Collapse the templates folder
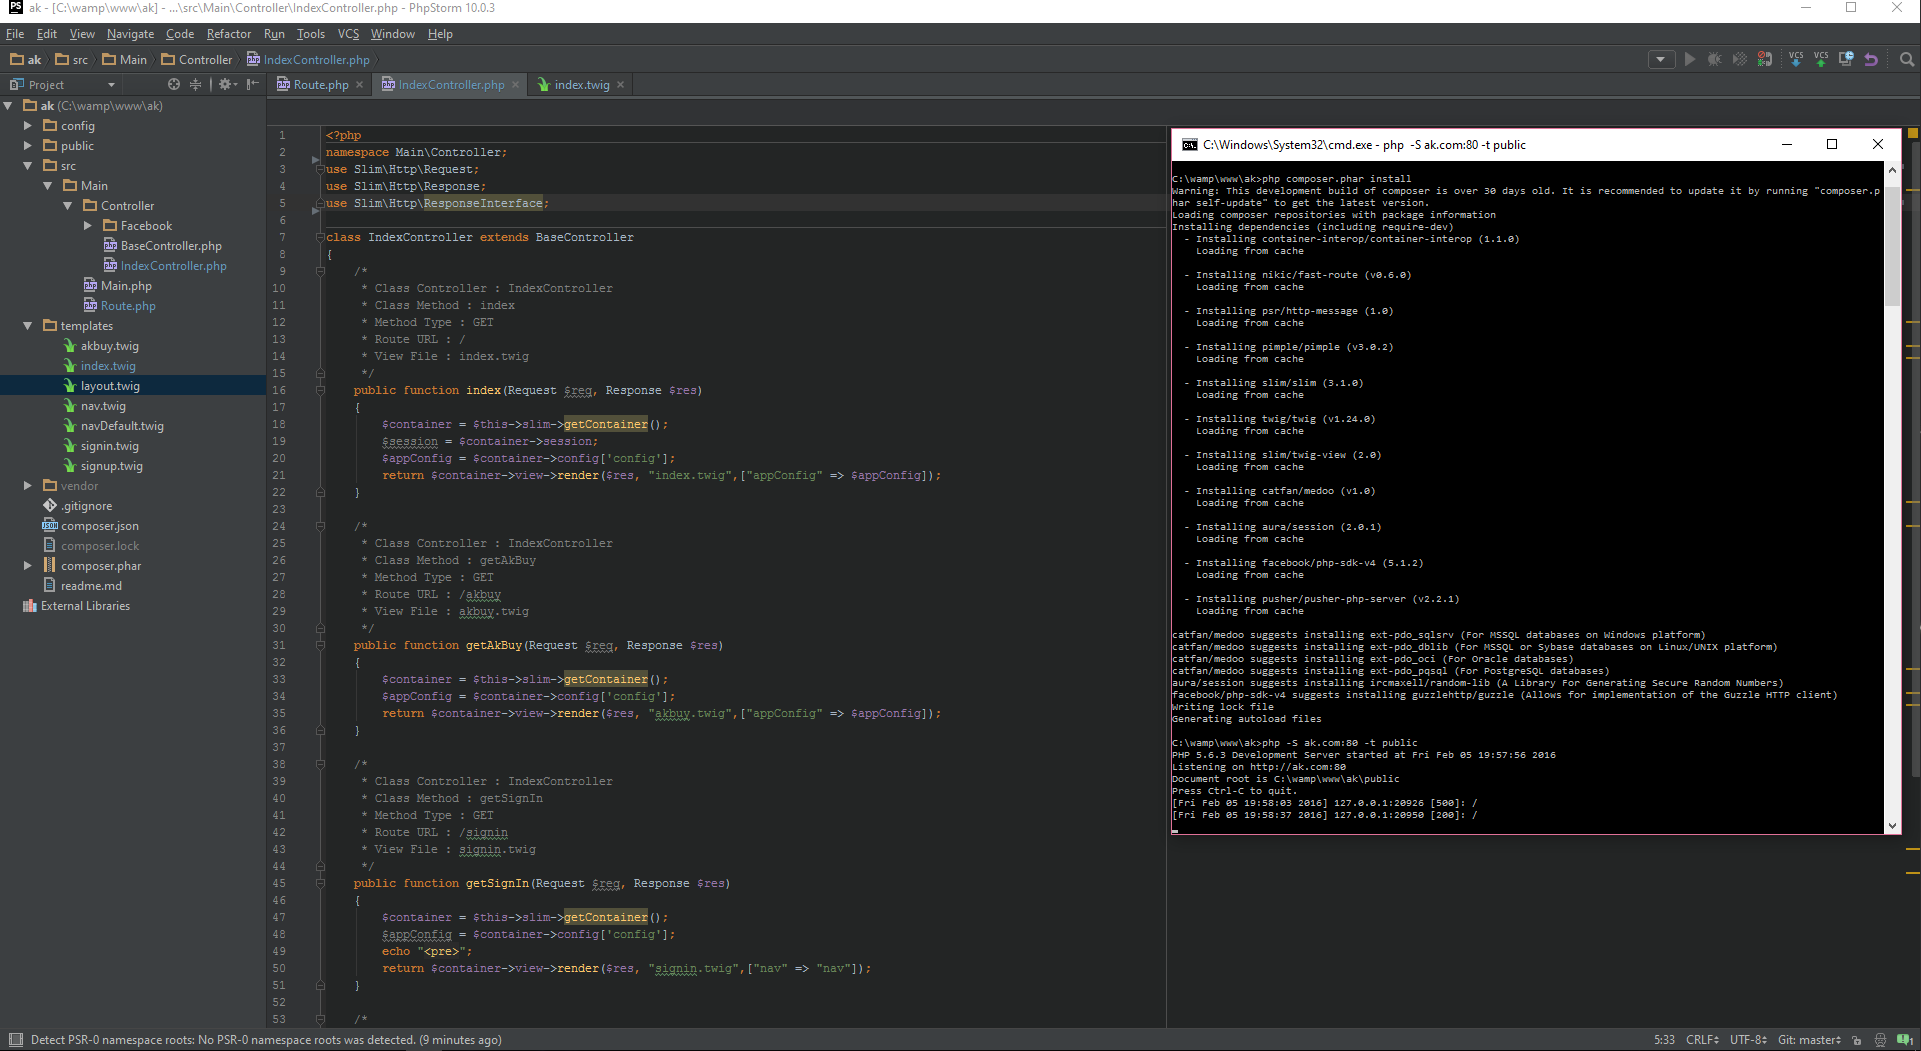Viewport: 1921px width, 1051px height. tap(28, 326)
